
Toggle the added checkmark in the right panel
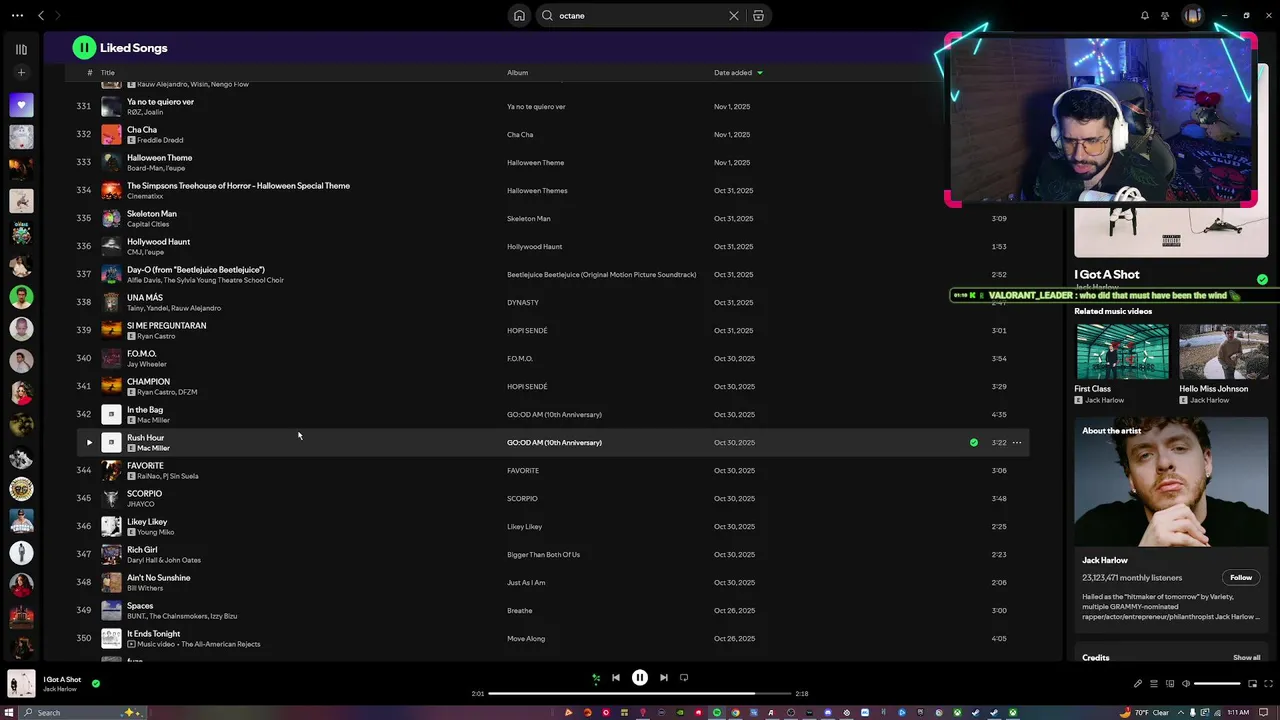click(x=1262, y=280)
